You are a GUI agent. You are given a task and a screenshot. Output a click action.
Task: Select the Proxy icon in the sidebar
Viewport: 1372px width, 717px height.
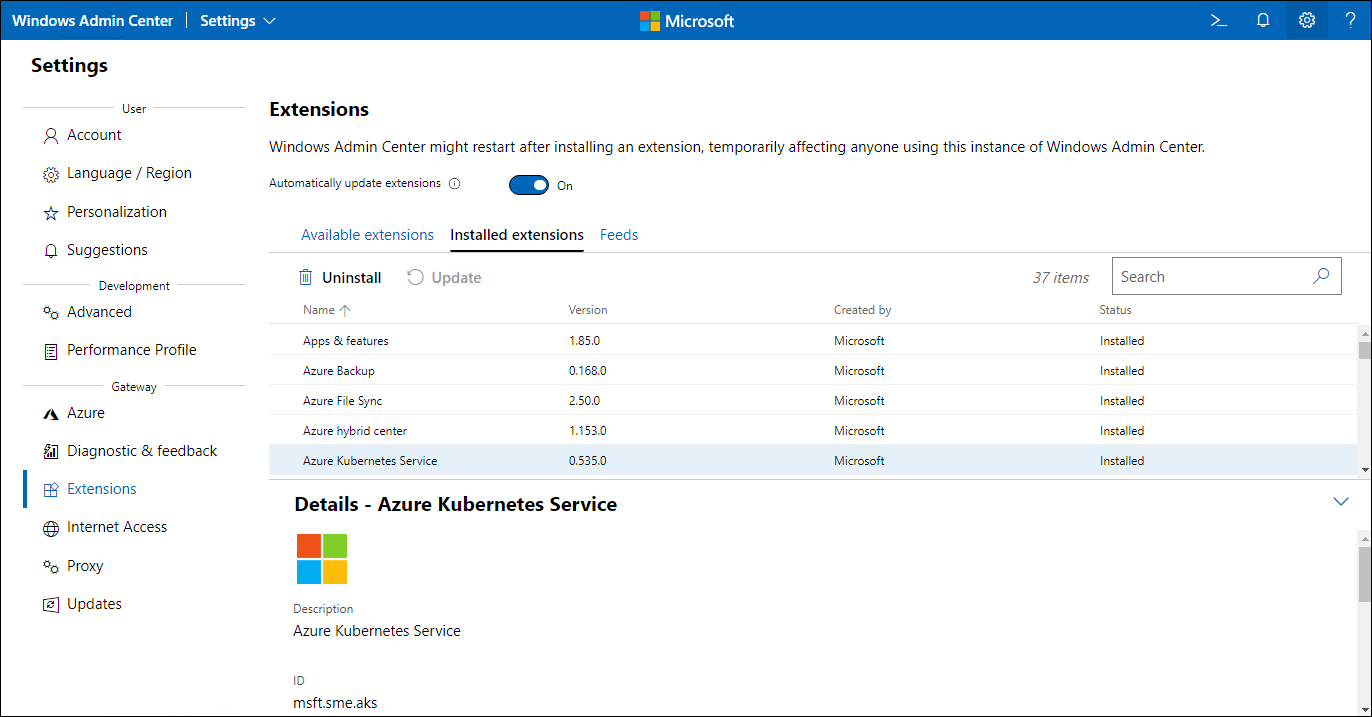51,565
